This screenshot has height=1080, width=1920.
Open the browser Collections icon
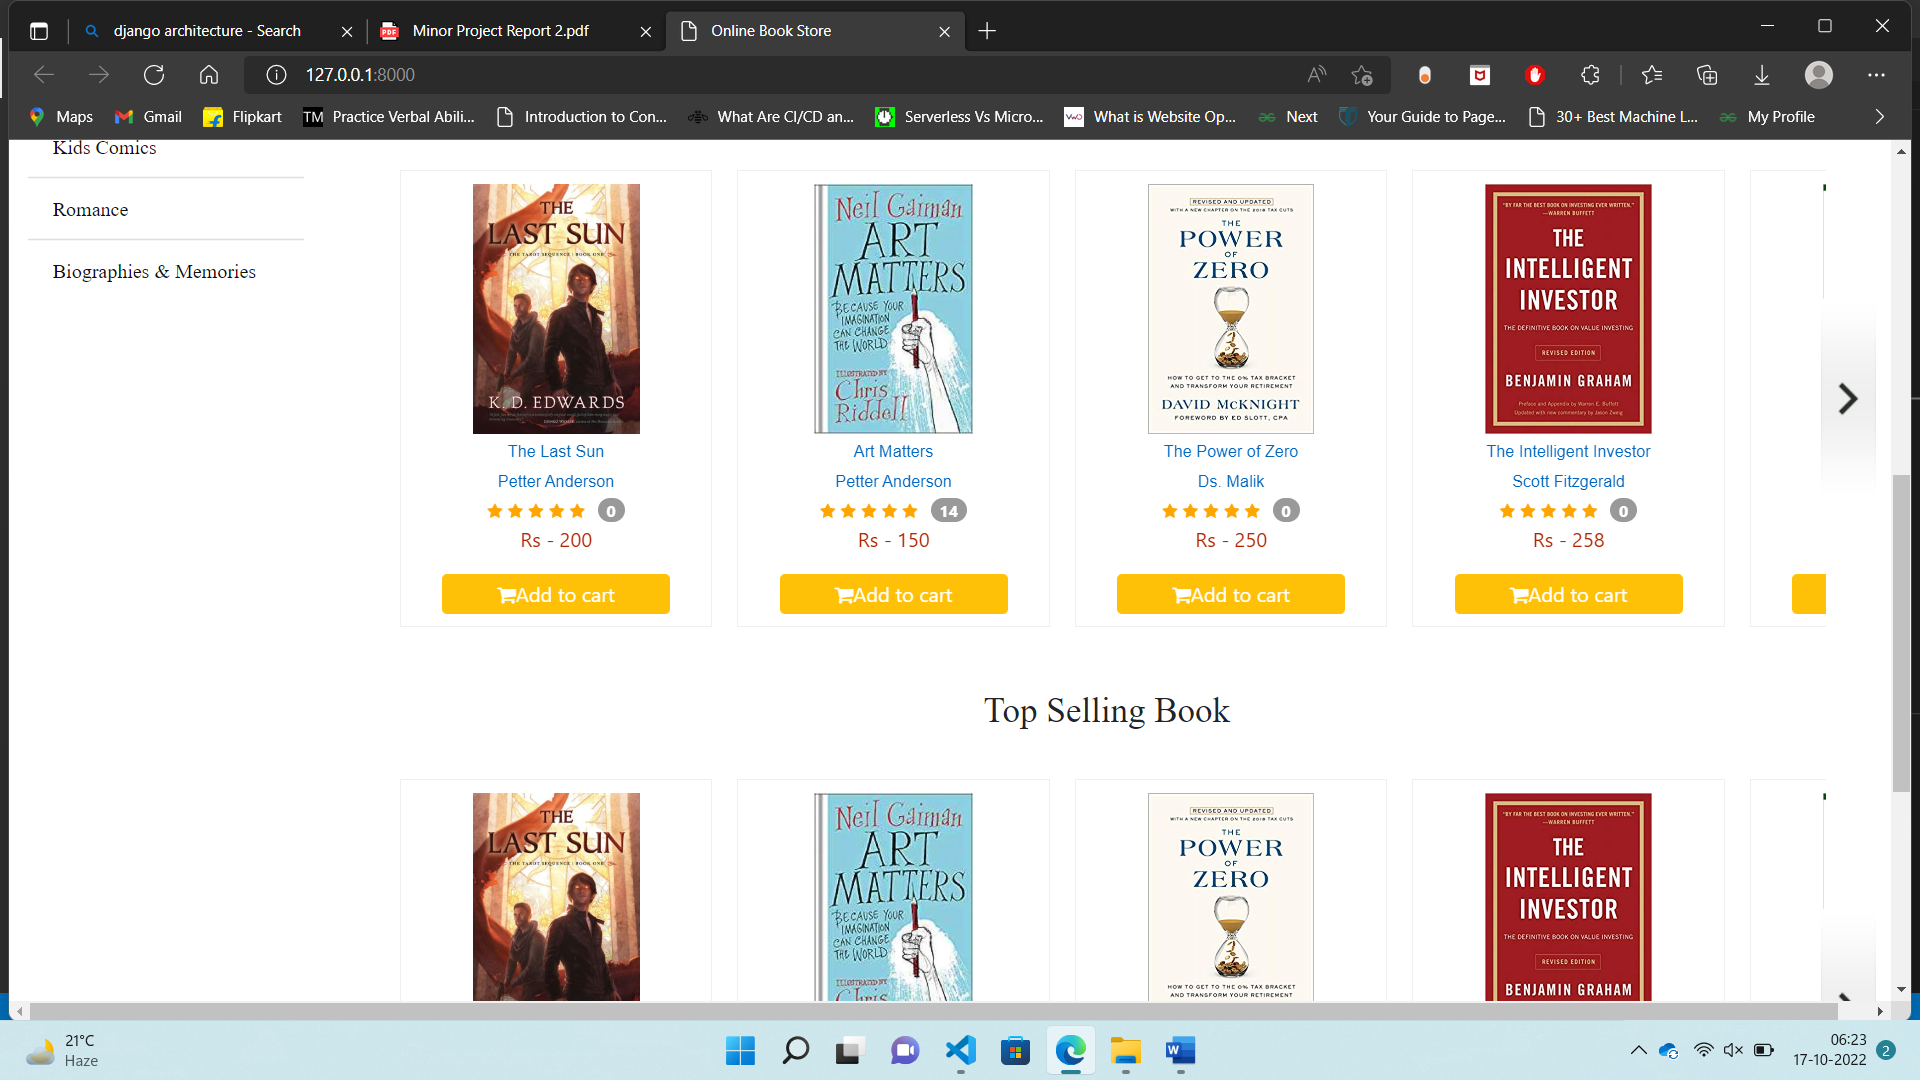[1707, 75]
